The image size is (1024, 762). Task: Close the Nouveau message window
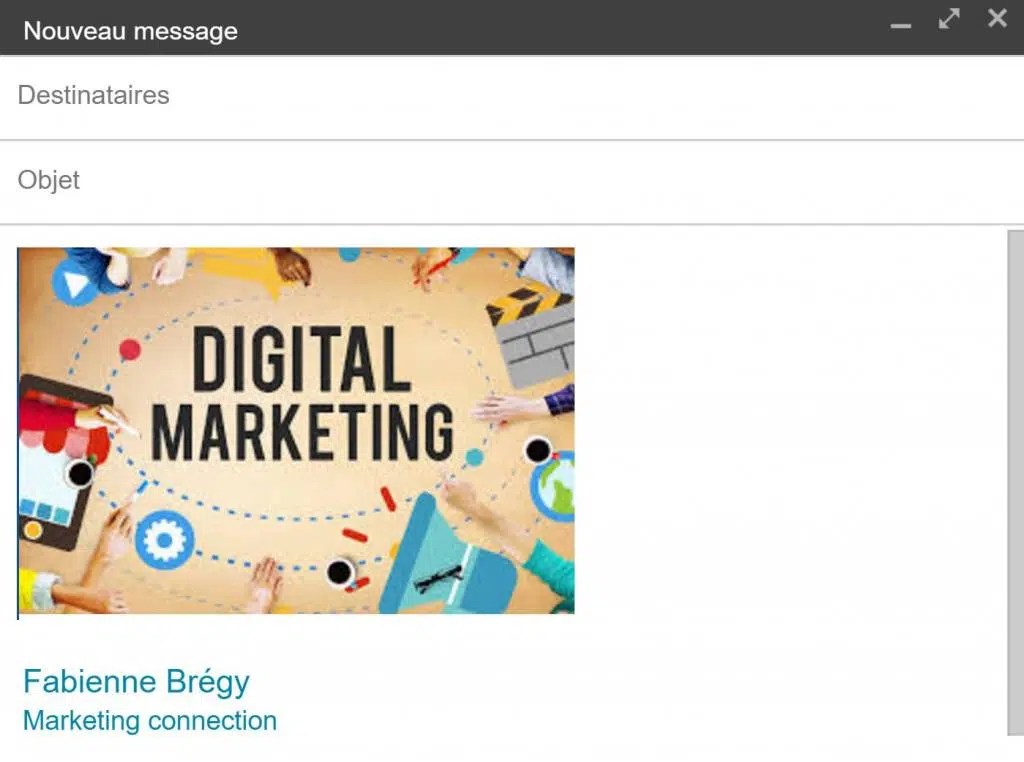(997, 18)
